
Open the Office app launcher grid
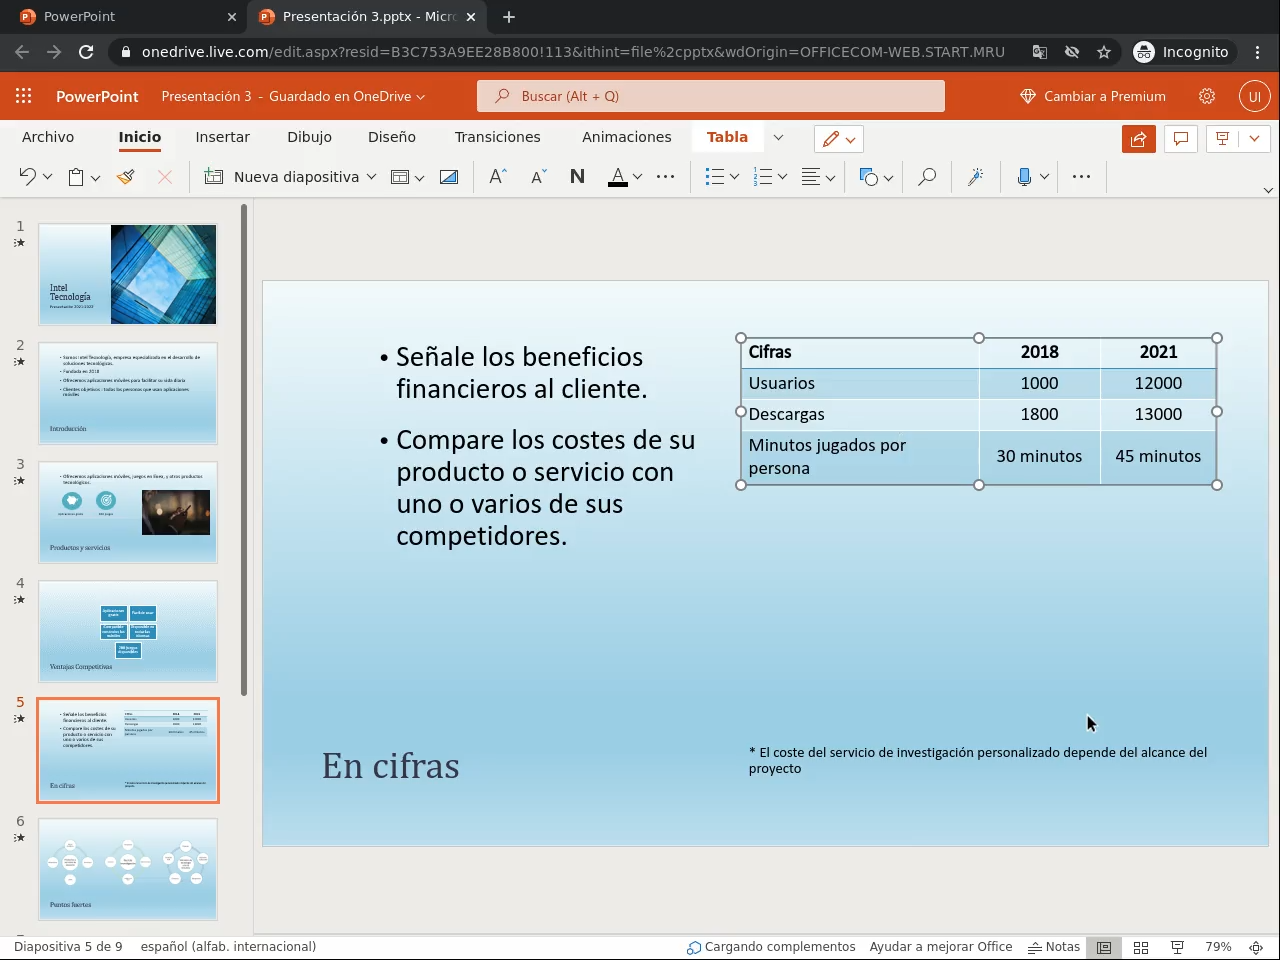(x=23, y=96)
